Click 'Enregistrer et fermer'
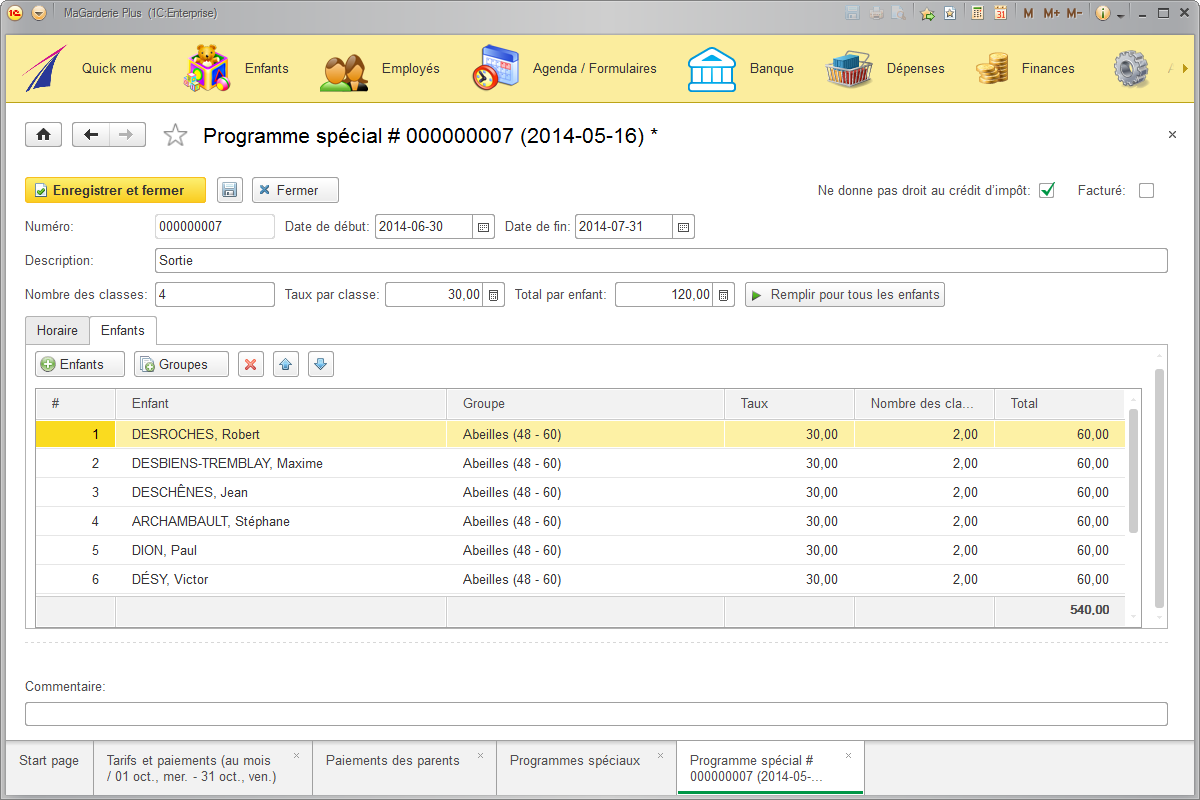This screenshot has height=800, width=1200. pyautogui.click(x=115, y=189)
